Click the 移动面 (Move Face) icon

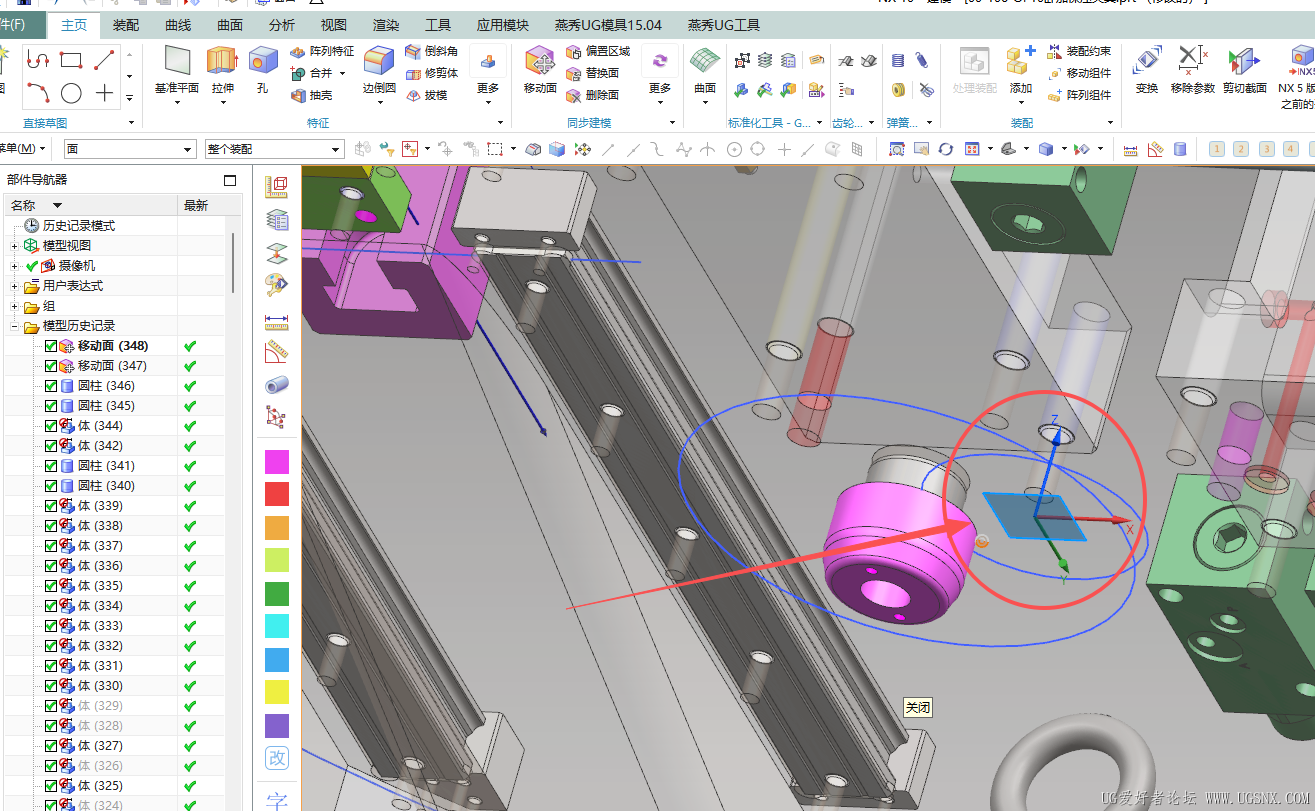point(540,63)
